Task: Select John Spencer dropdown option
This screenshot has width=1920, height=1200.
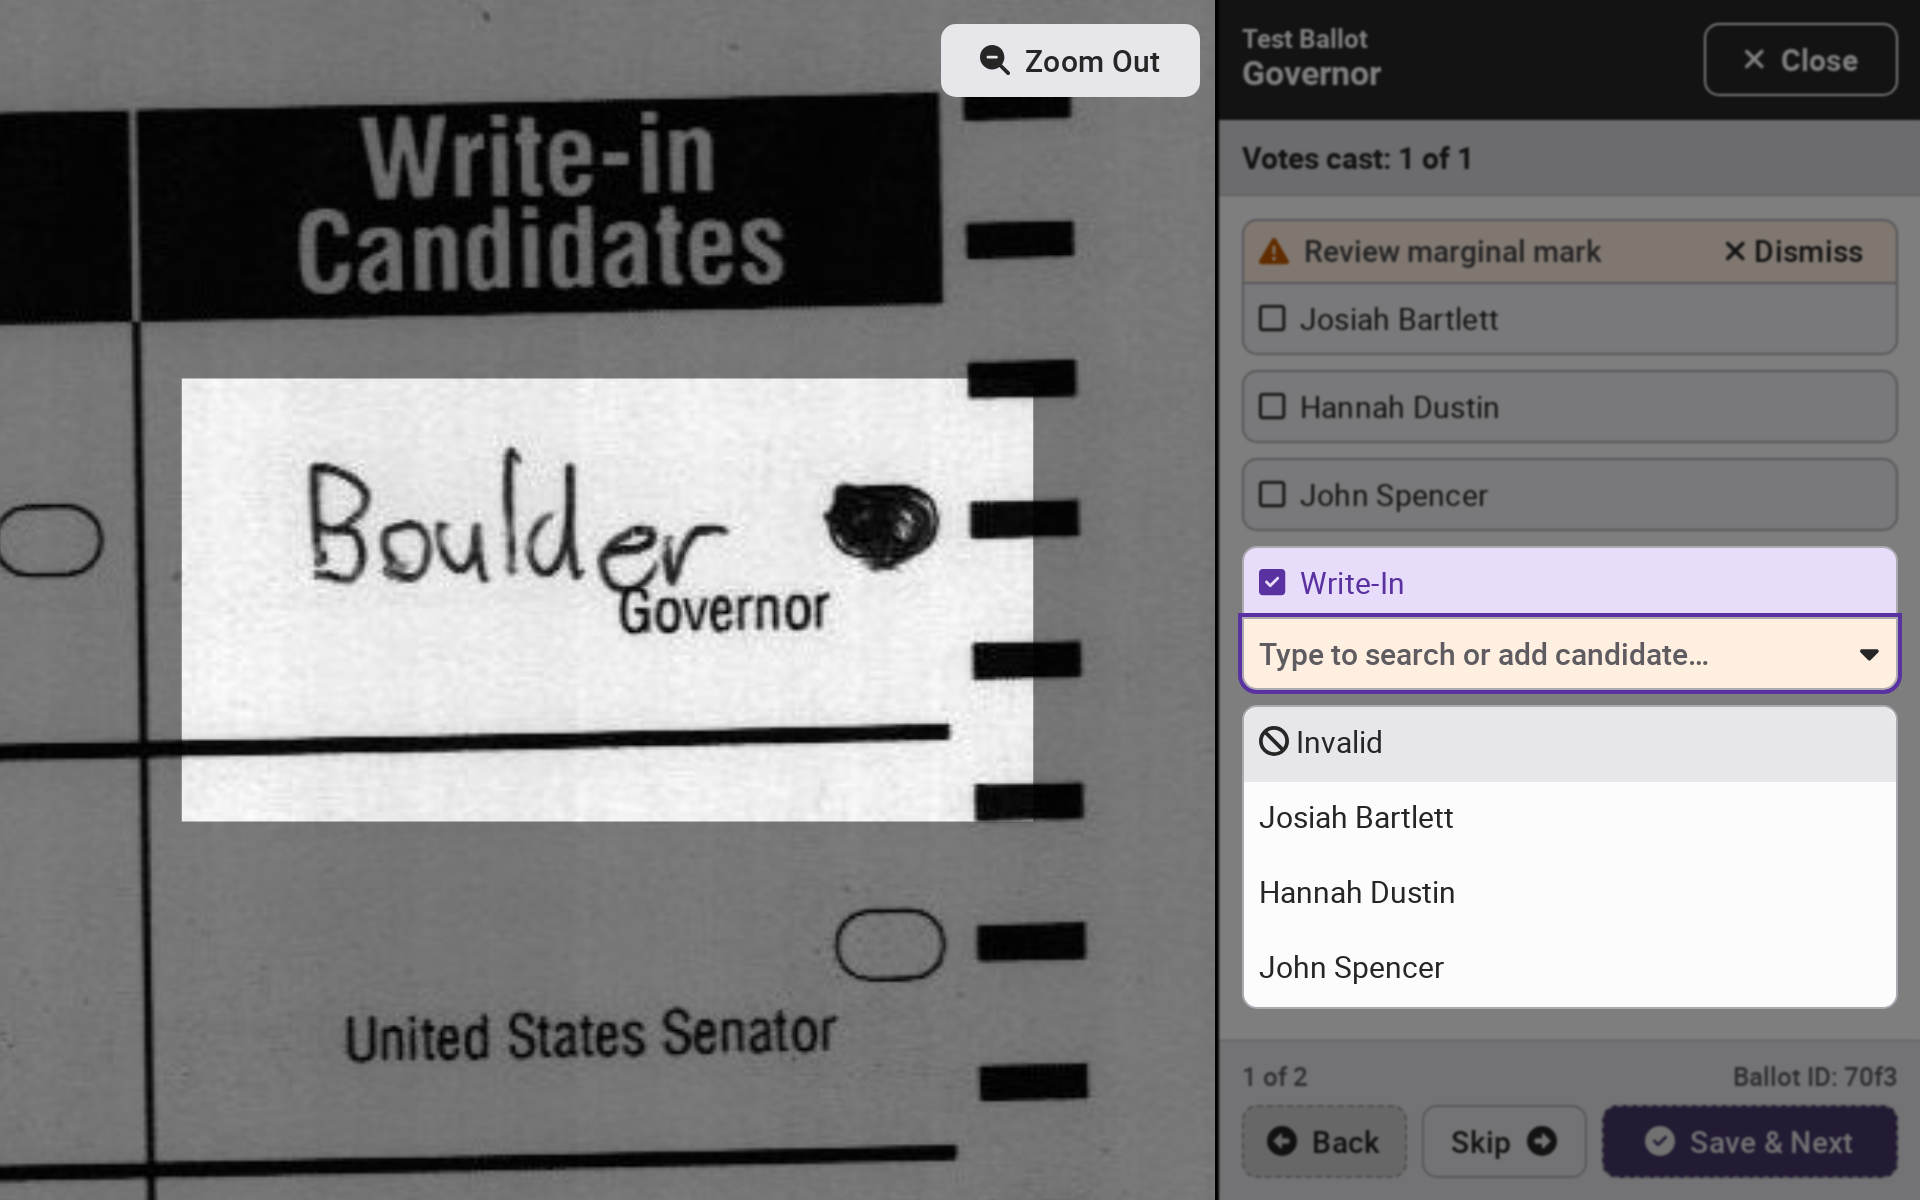Action: pos(1351,968)
